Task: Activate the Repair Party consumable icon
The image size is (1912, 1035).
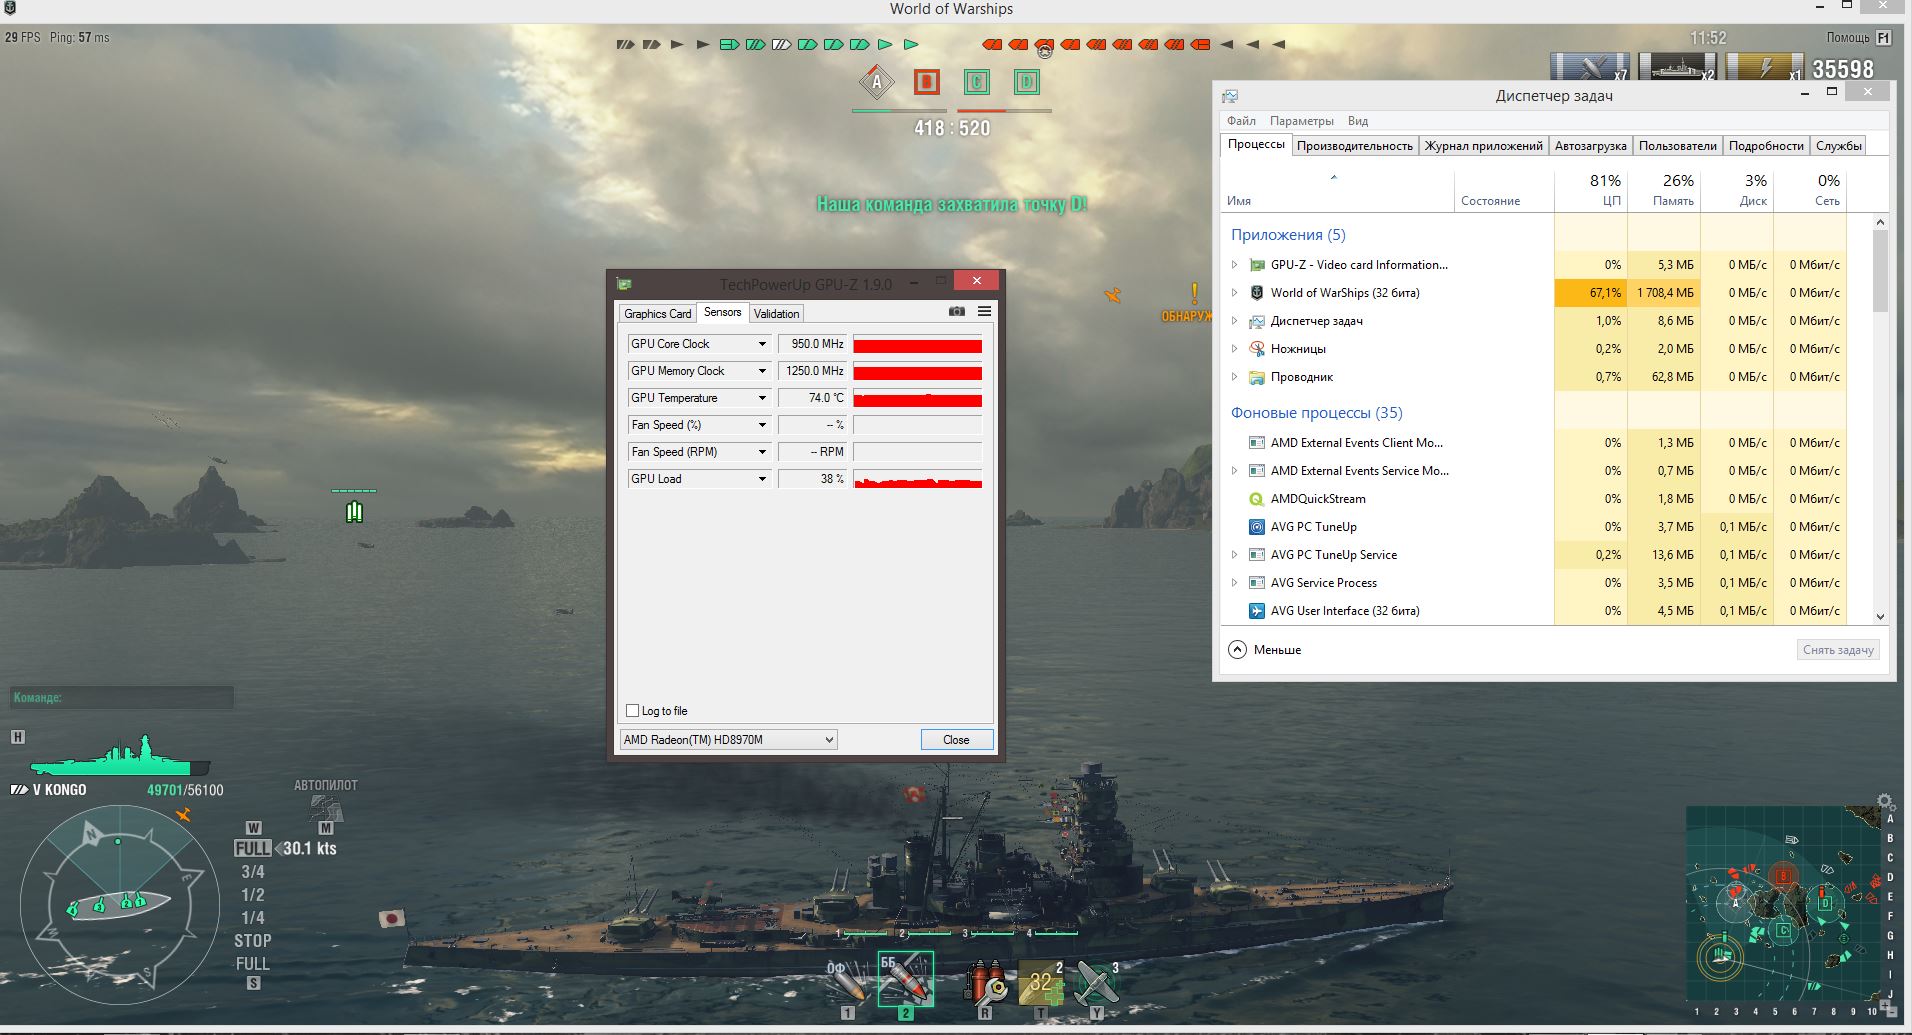Action: pos(1041,981)
